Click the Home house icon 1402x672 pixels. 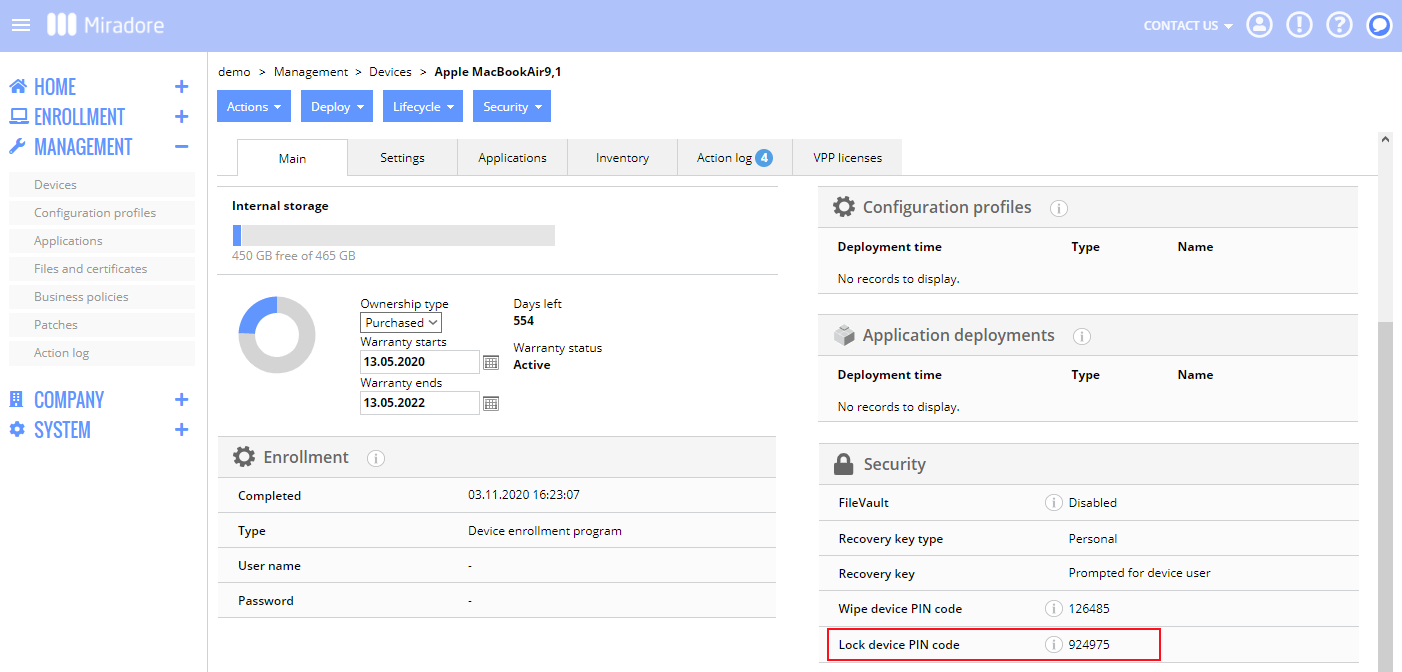point(18,87)
